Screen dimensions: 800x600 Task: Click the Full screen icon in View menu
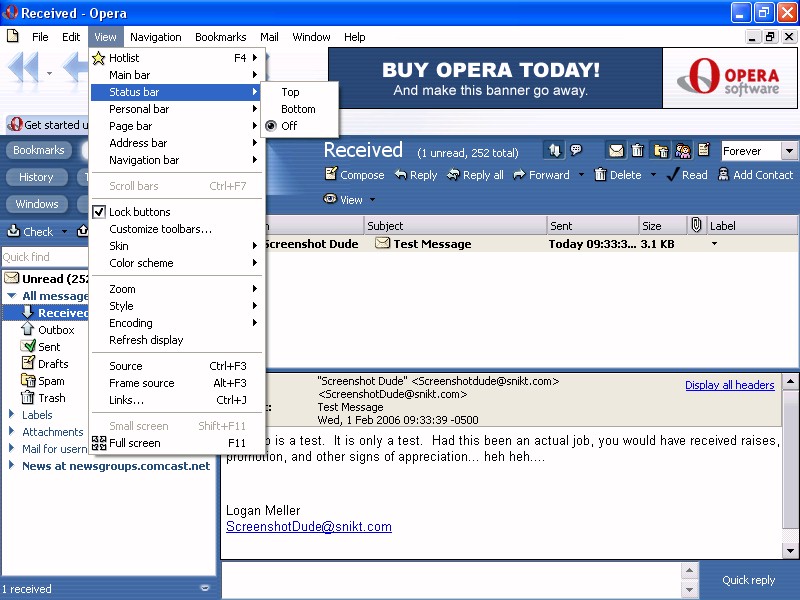[x=99, y=443]
